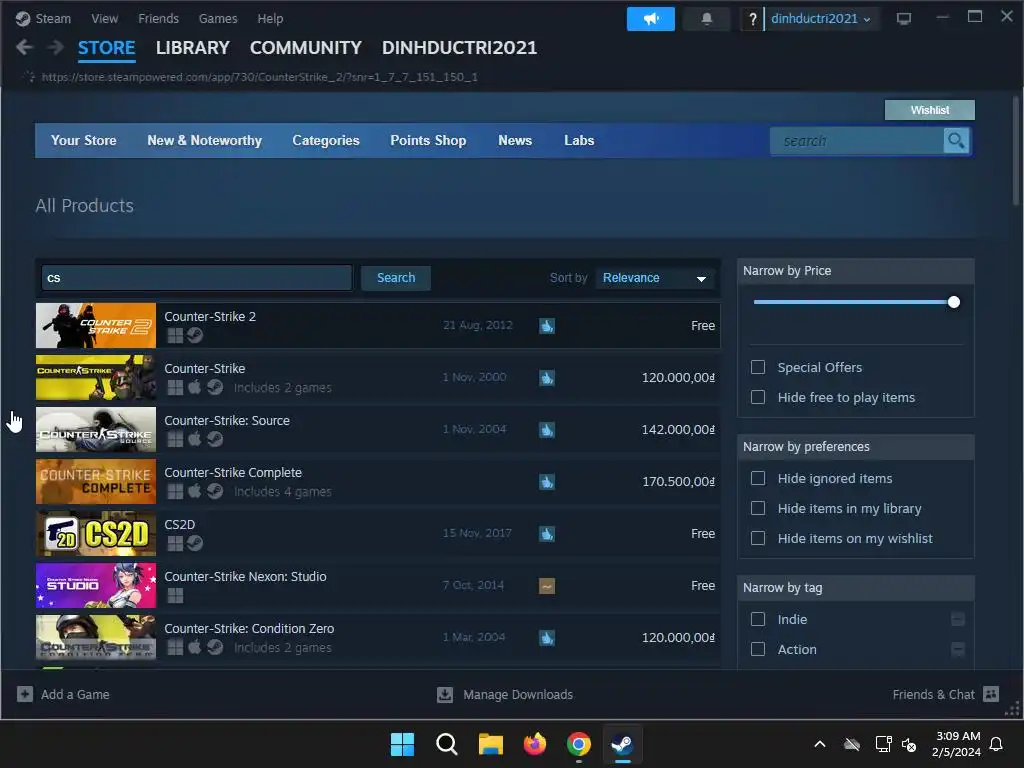Click the mixed review icon for Counter-Strike Nexon: Studio
Screen dimensions: 1024x768
tap(547, 586)
